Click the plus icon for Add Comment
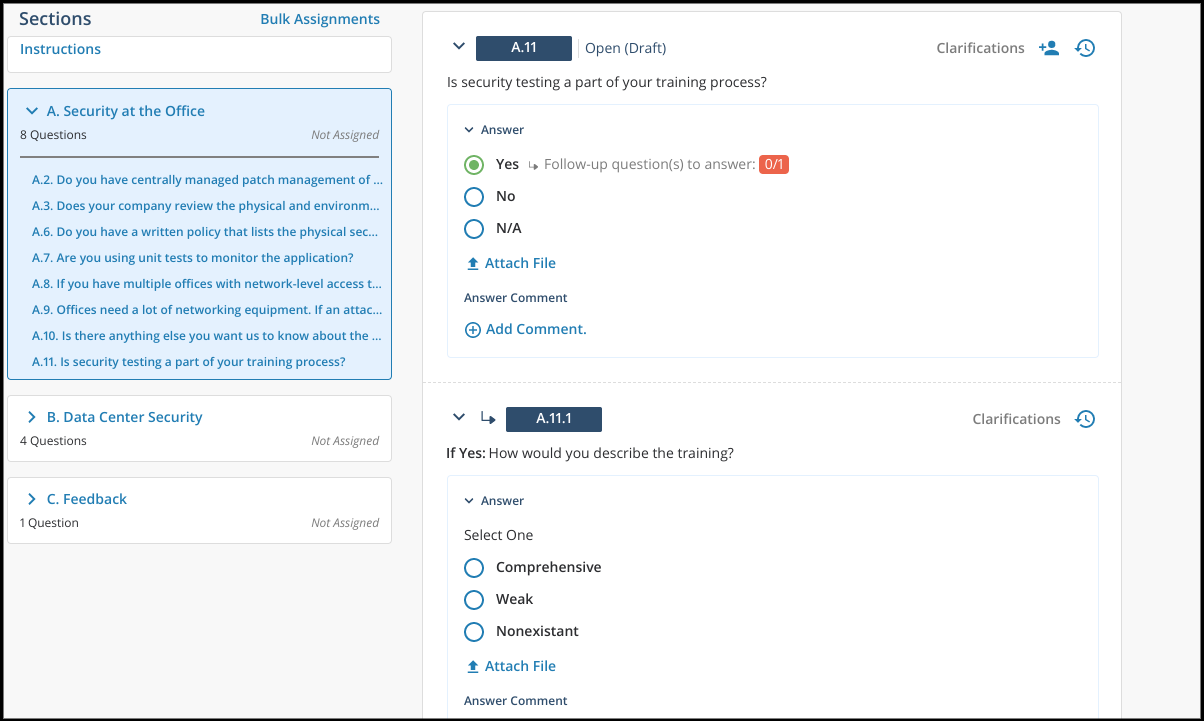Screen dimensions: 1204x721 [473, 329]
